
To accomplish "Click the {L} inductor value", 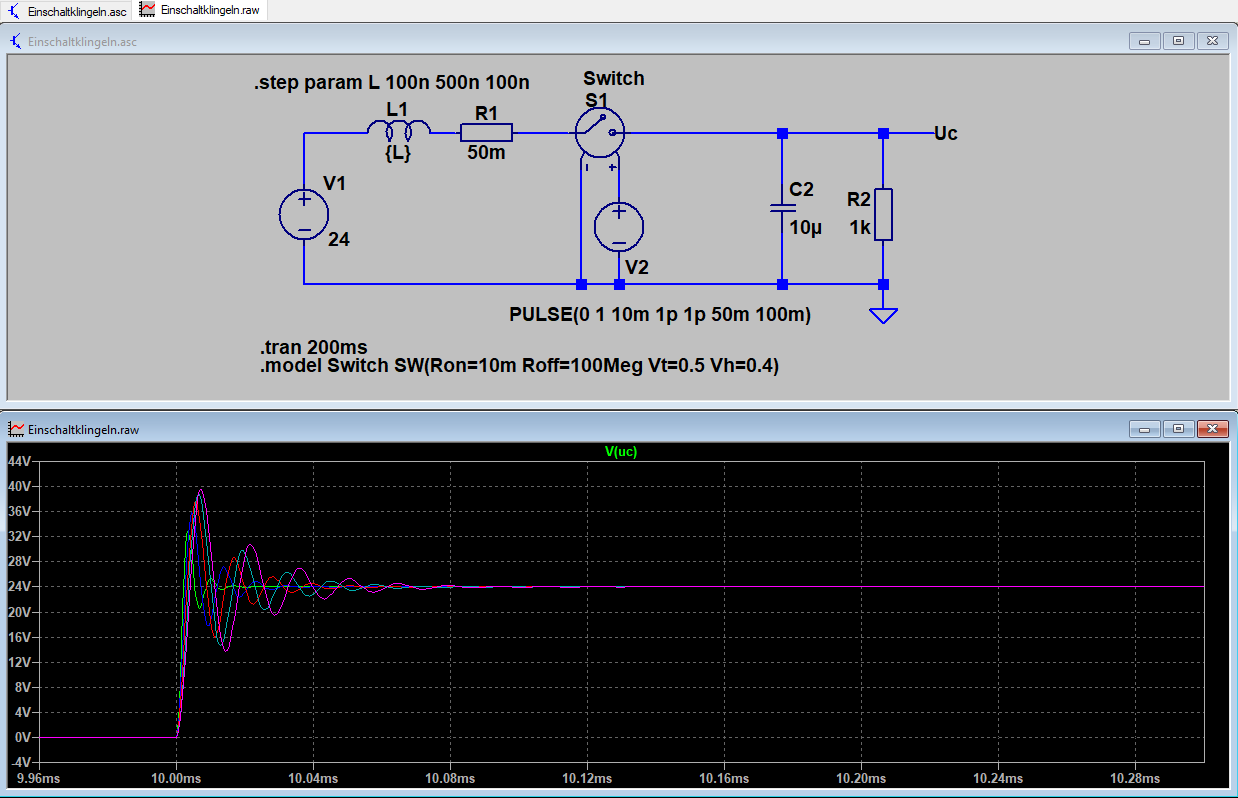I will click(x=398, y=153).
